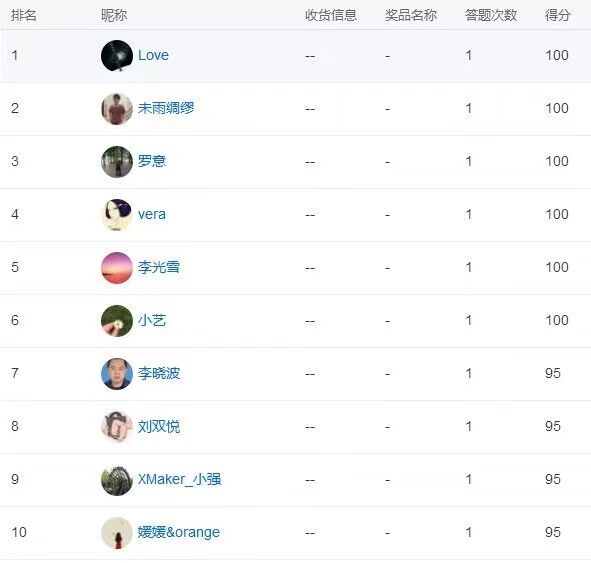Click 媛媛&orange's avatar
Viewport: 591px width, 563px height.
tap(117, 532)
